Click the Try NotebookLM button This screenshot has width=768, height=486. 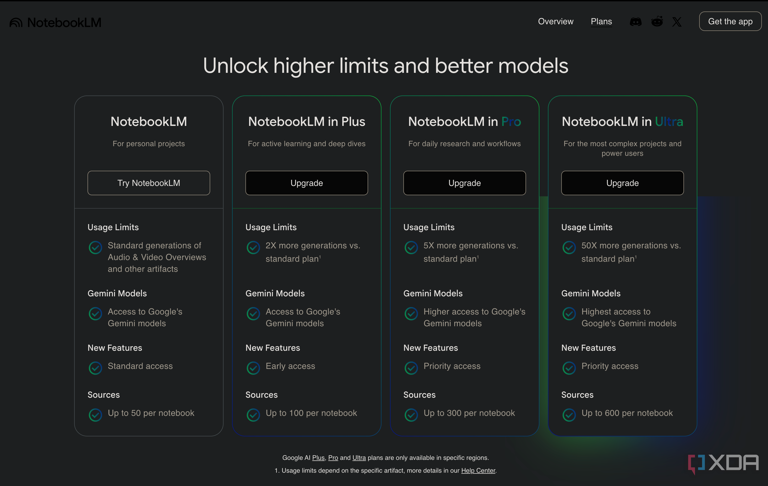click(x=149, y=183)
